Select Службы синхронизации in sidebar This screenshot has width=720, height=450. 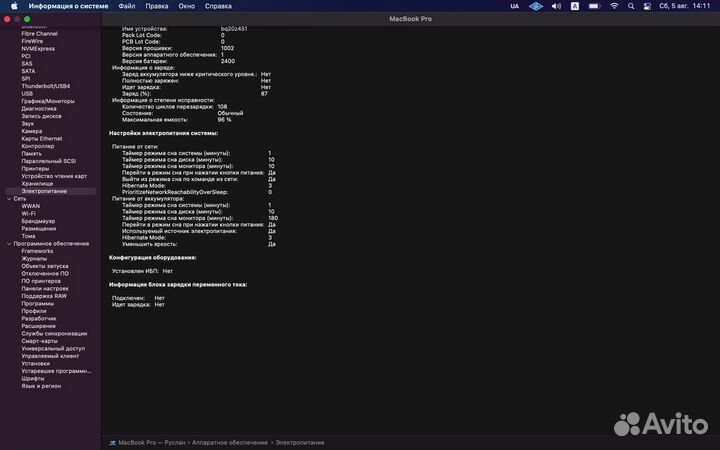tap(54, 334)
